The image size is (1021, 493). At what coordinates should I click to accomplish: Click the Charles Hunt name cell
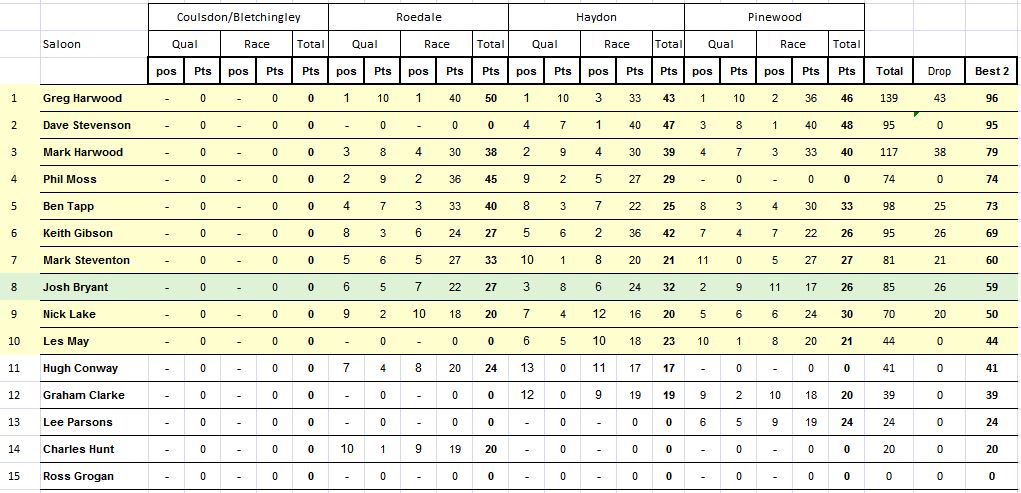pyautogui.click(x=79, y=449)
